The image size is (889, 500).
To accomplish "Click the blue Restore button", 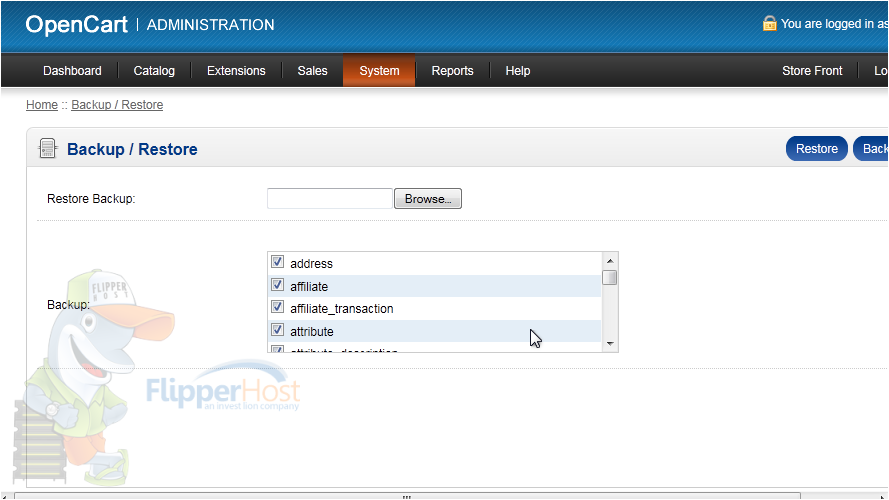I will click(816, 149).
